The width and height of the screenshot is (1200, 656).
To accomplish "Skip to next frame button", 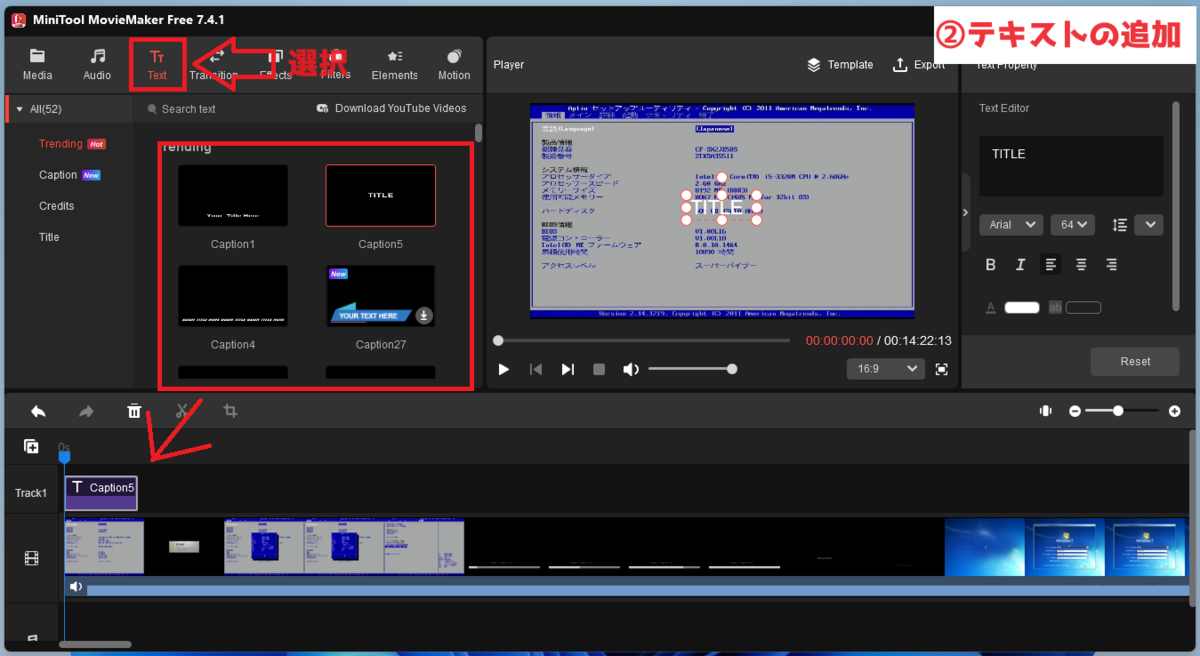I will [567, 369].
